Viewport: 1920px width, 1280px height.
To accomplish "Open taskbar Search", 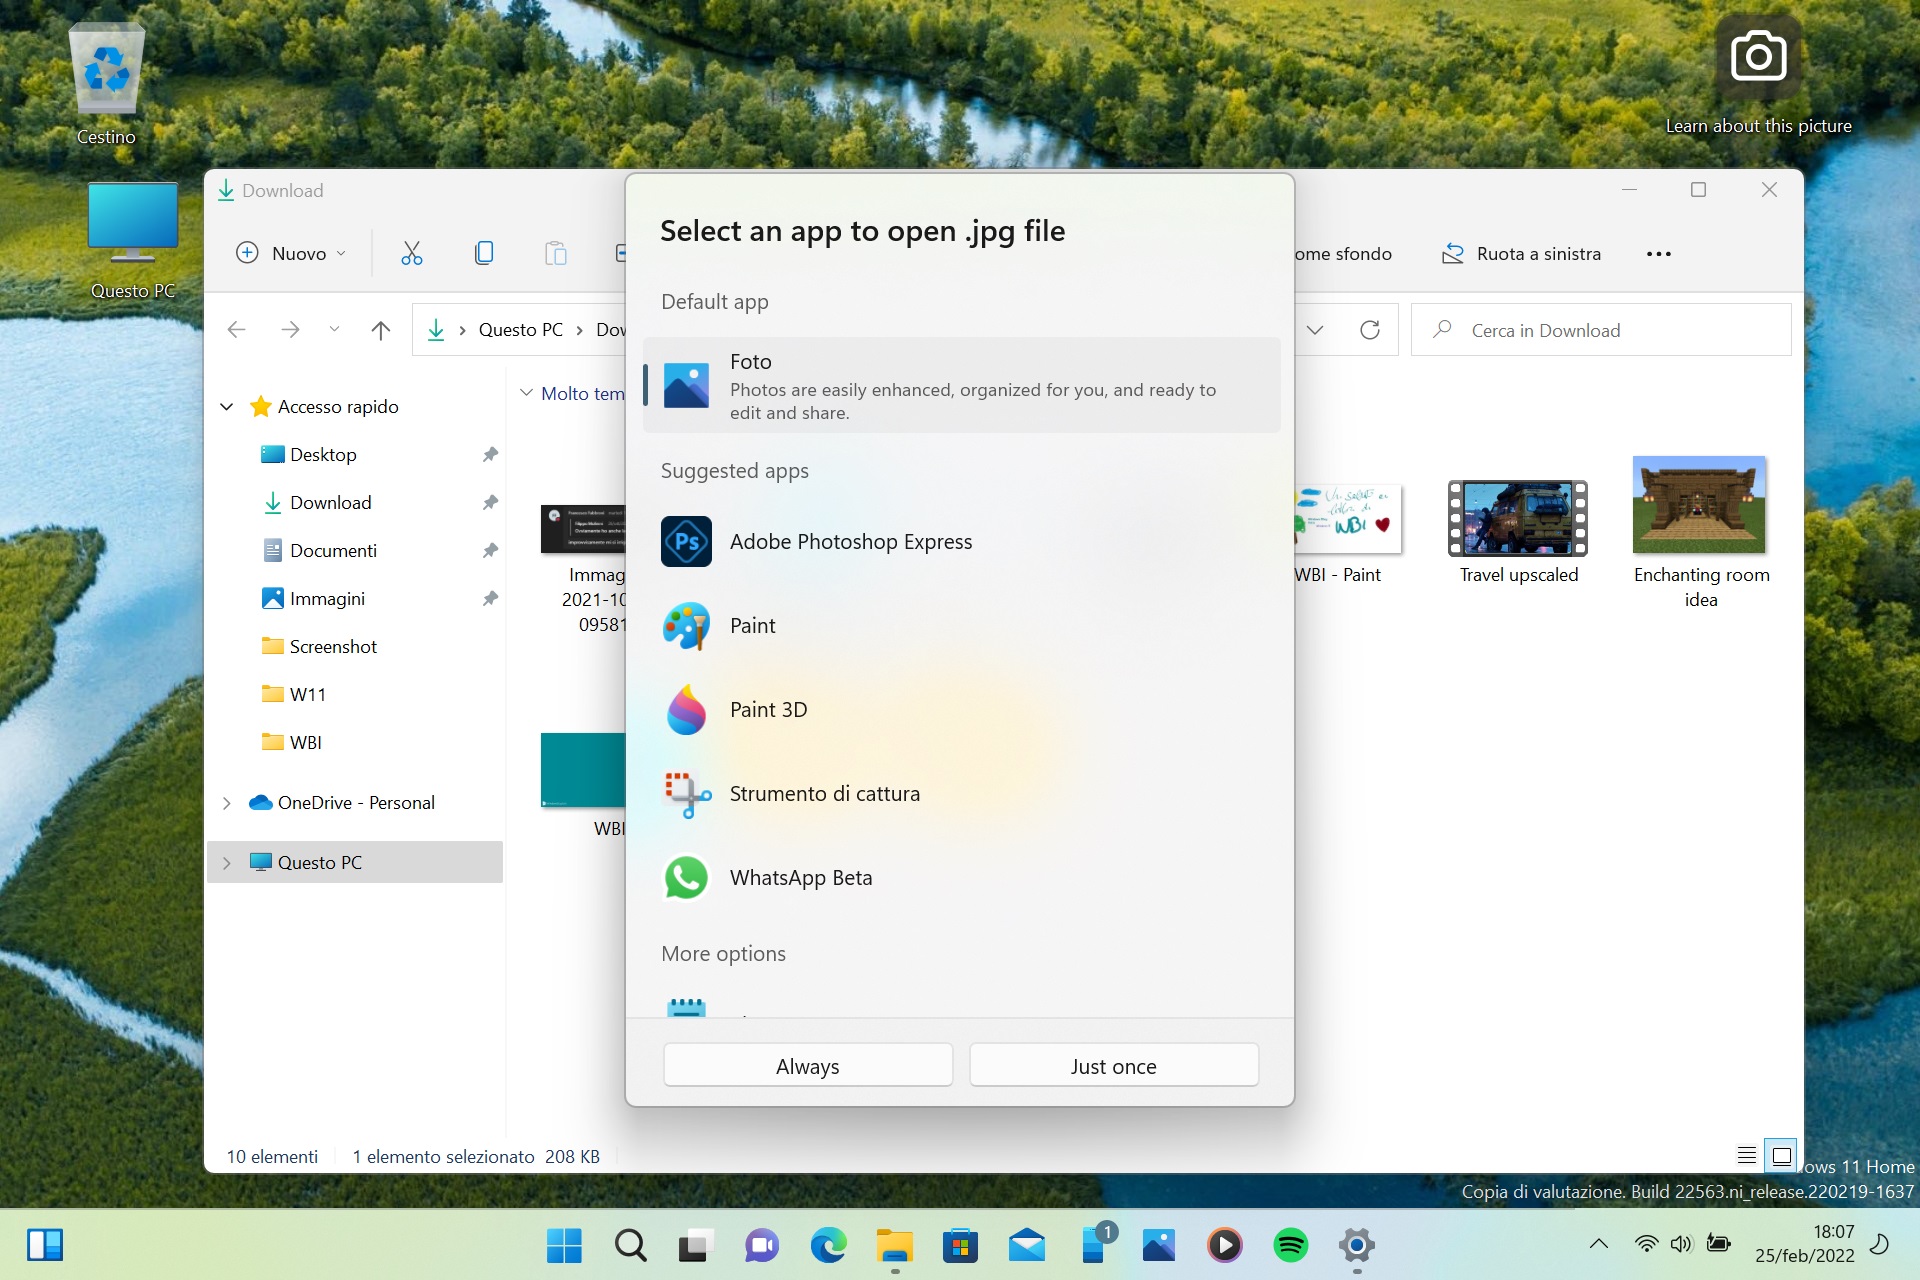I will [x=630, y=1245].
